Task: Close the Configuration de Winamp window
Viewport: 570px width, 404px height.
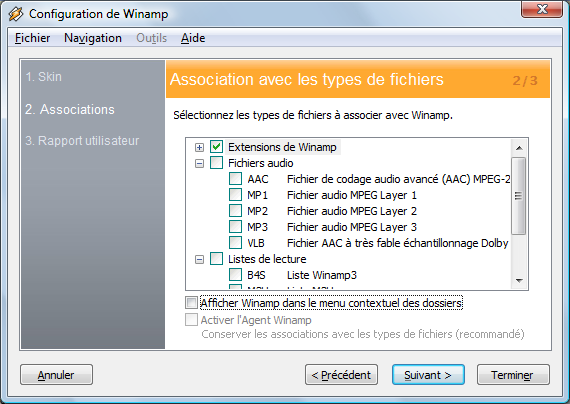Action: click(x=542, y=9)
